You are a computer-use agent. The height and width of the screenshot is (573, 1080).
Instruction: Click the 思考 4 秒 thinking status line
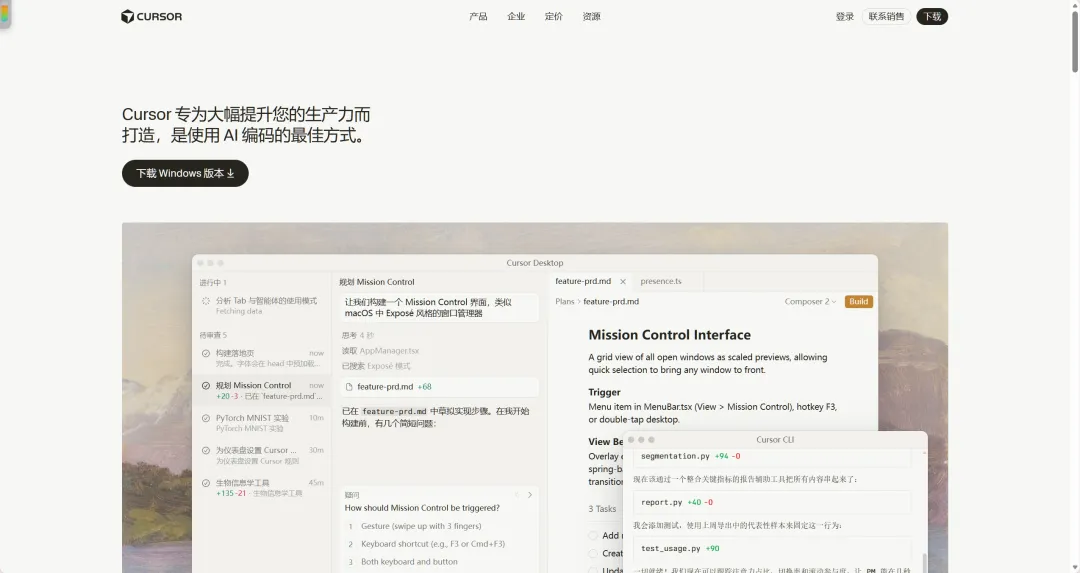(358, 335)
